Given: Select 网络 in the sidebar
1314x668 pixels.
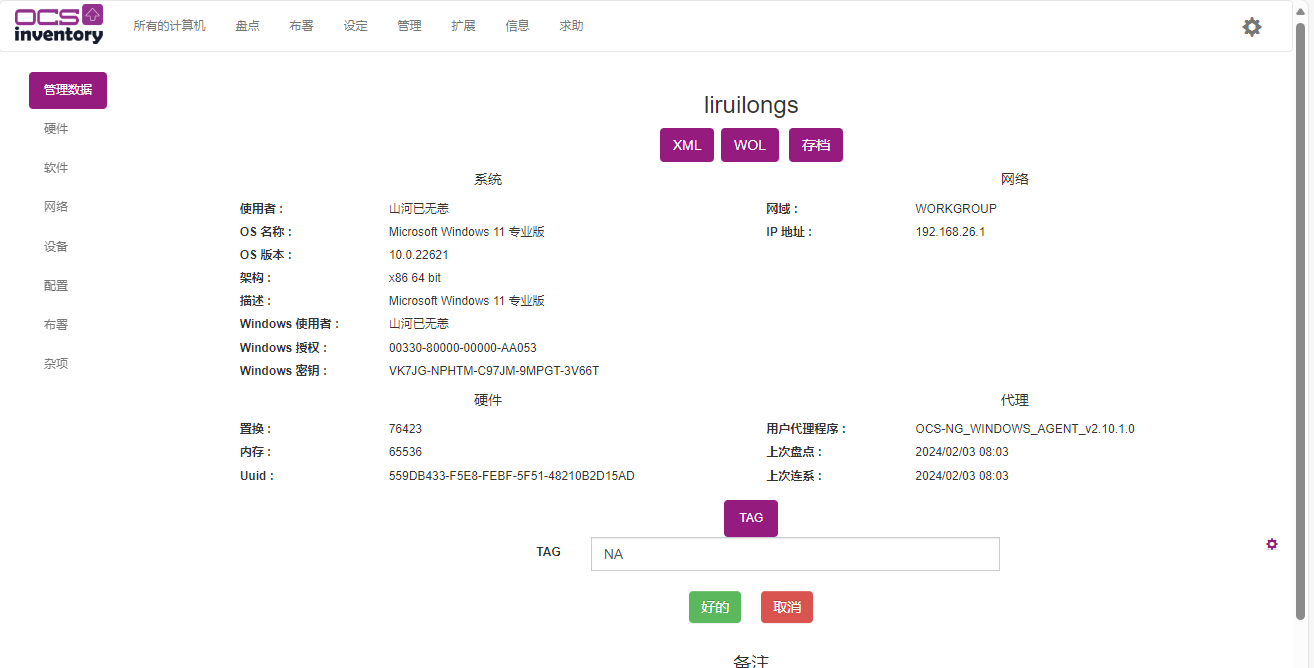Looking at the screenshot, I should coord(56,207).
